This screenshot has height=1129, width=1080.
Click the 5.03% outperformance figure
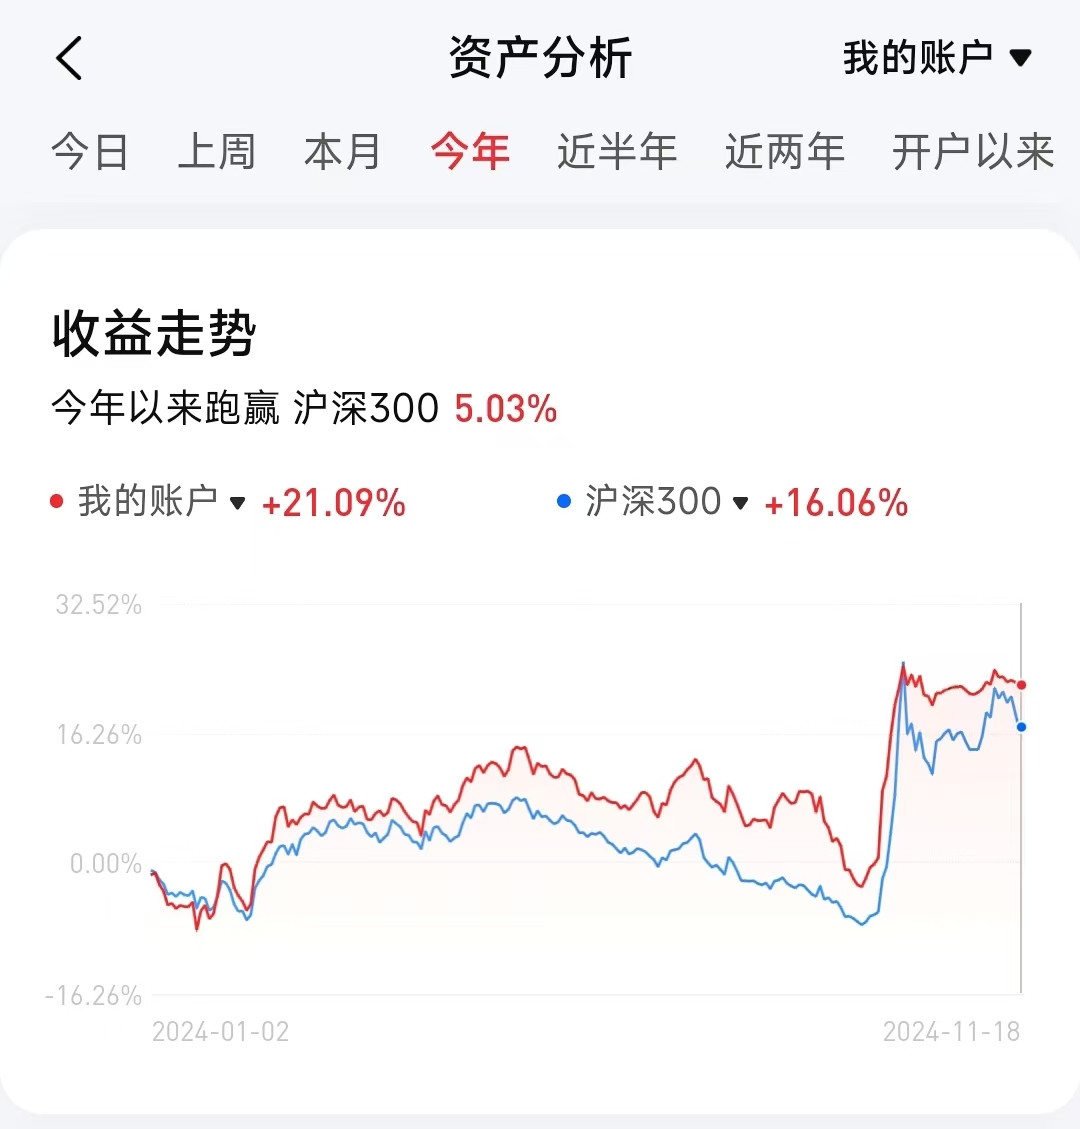point(506,409)
